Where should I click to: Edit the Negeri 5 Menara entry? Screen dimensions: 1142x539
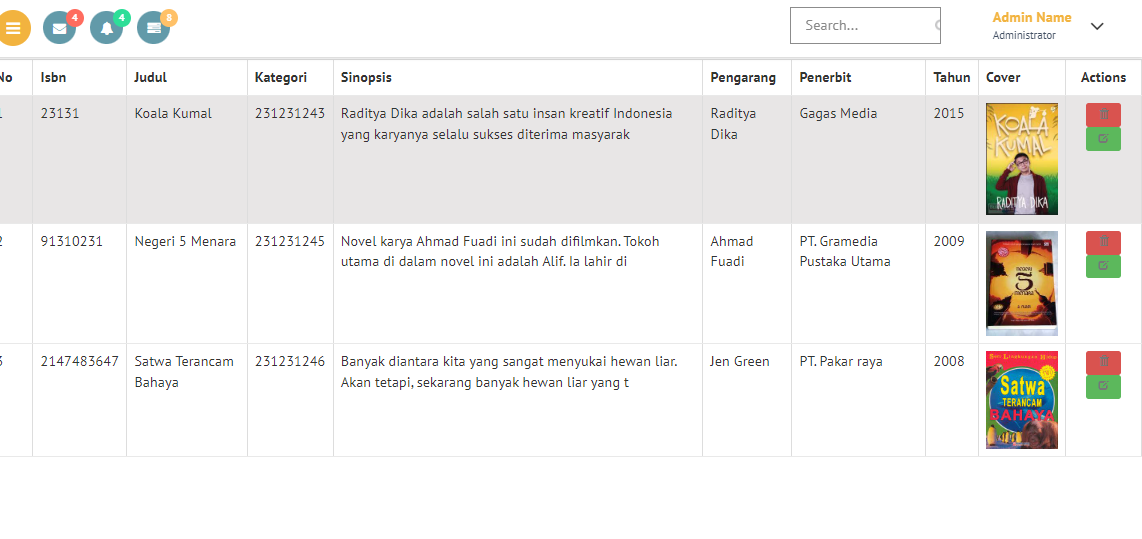pyautogui.click(x=1103, y=266)
